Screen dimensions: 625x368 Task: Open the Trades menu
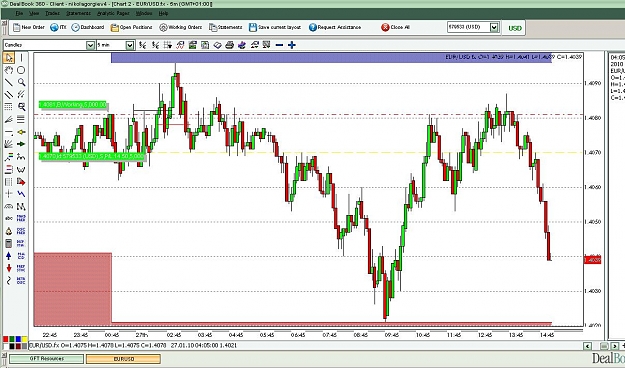[52, 13]
